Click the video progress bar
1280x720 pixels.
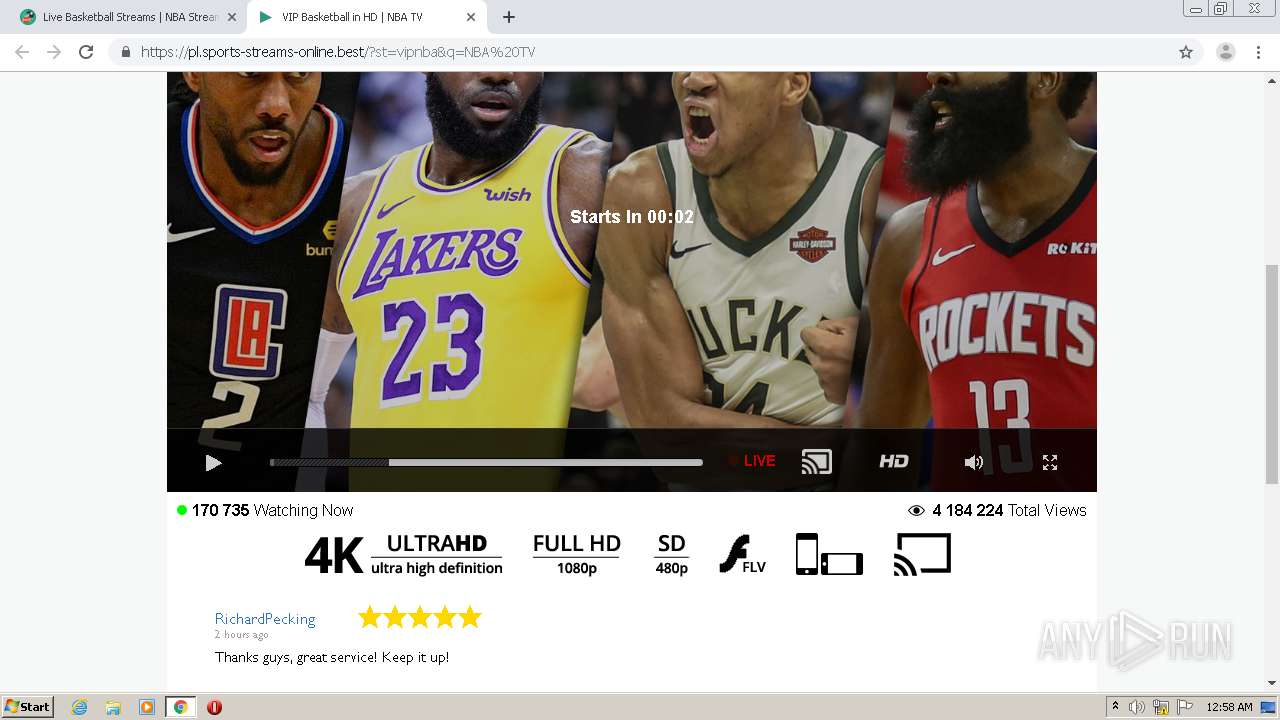486,462
